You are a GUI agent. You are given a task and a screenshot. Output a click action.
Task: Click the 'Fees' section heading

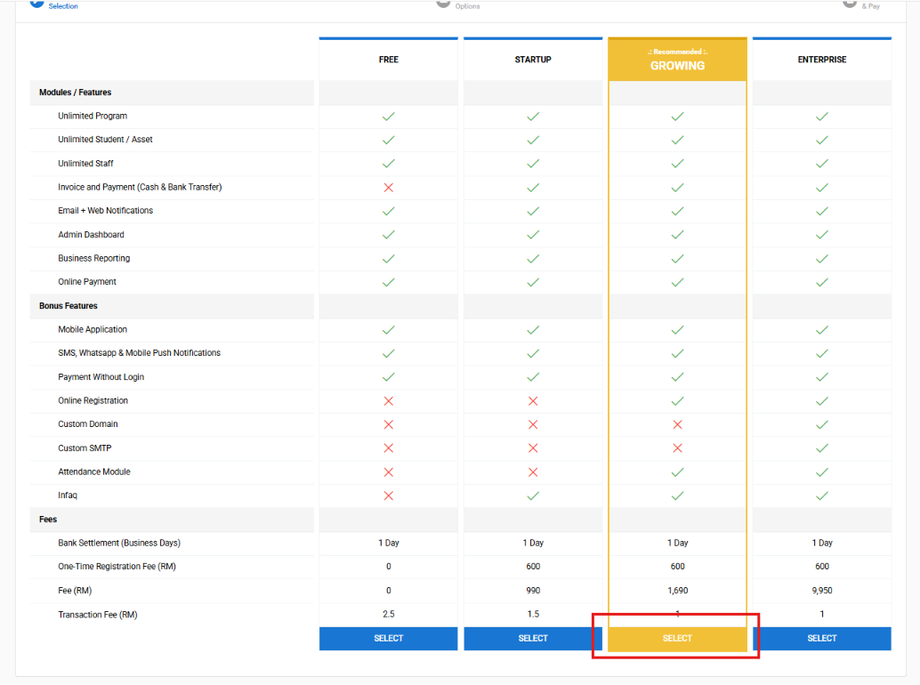point(48,519)
